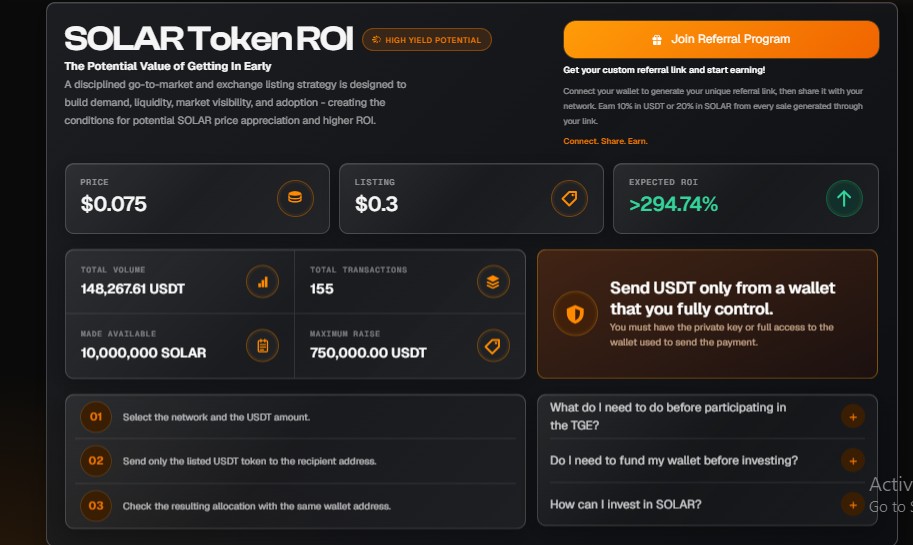Click the Join Referral Program button
Image resolution: width=913 pixels, height=545 pixels.
tap(721, 40)
